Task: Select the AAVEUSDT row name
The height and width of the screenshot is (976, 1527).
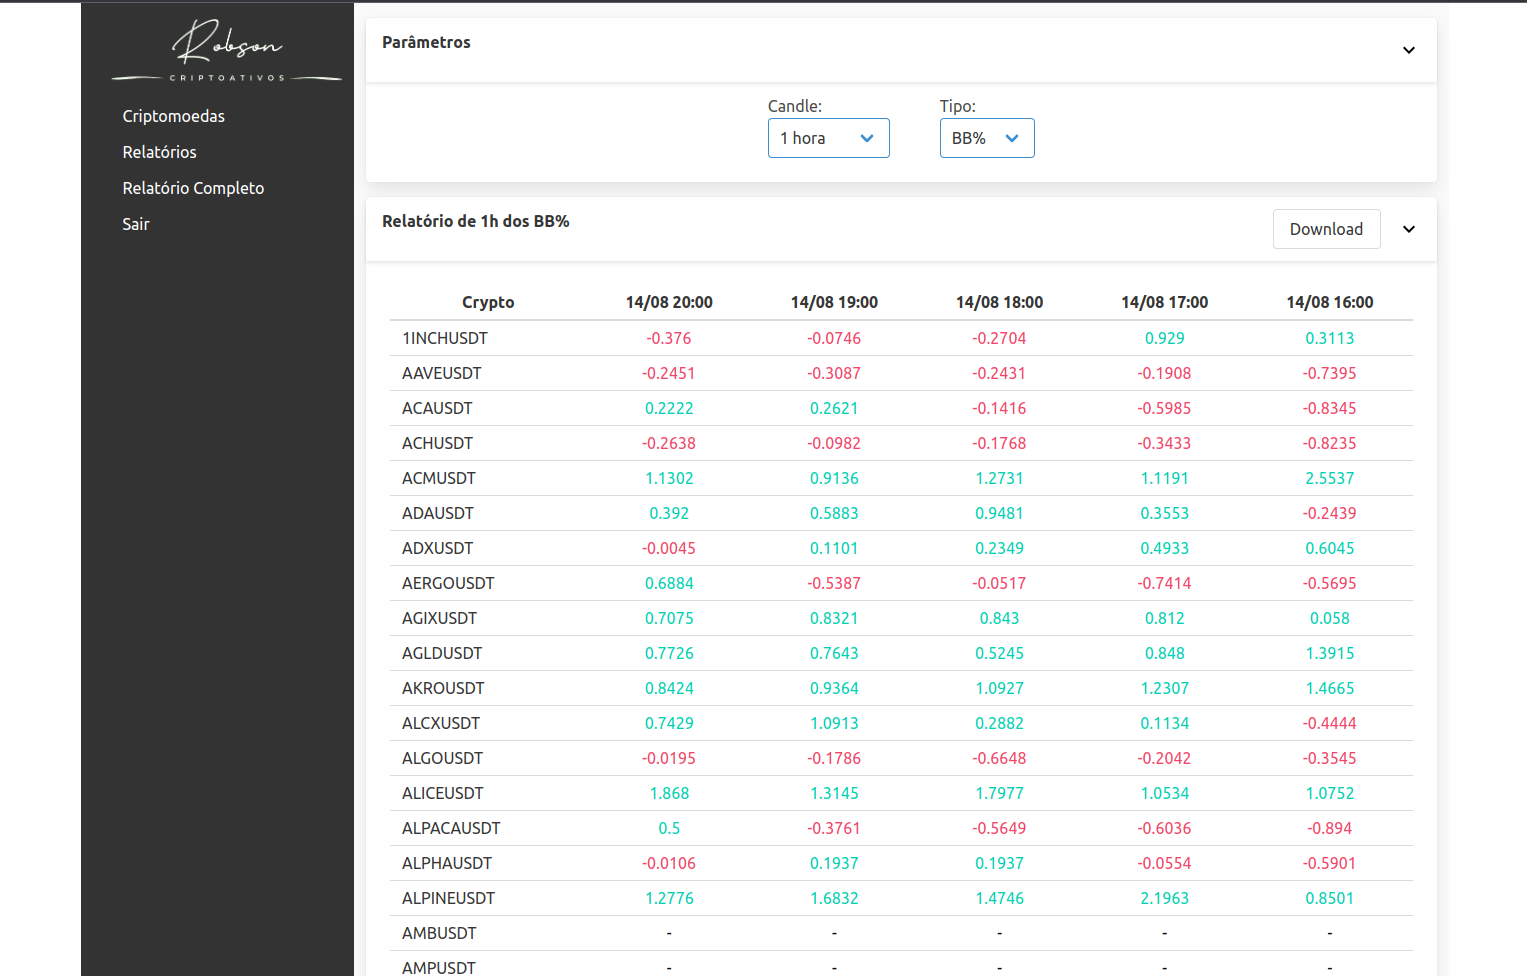Action: 442,373
